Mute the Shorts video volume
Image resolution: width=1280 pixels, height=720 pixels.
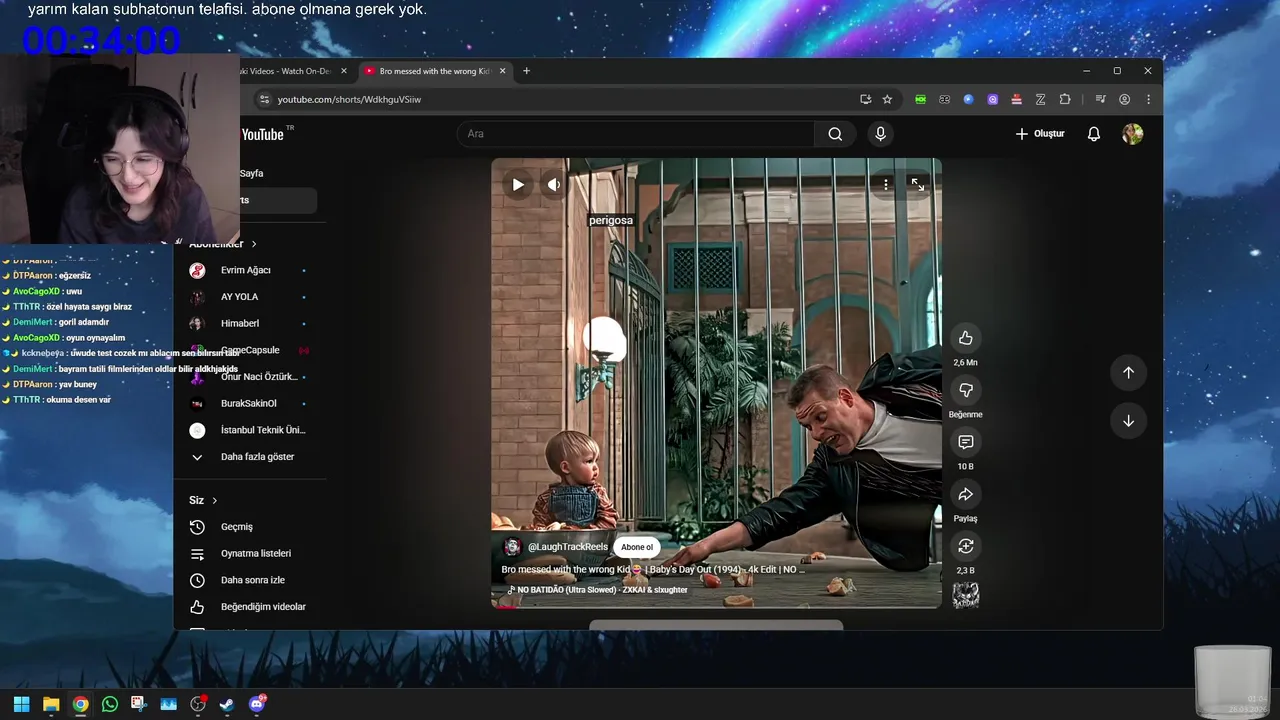553,185
